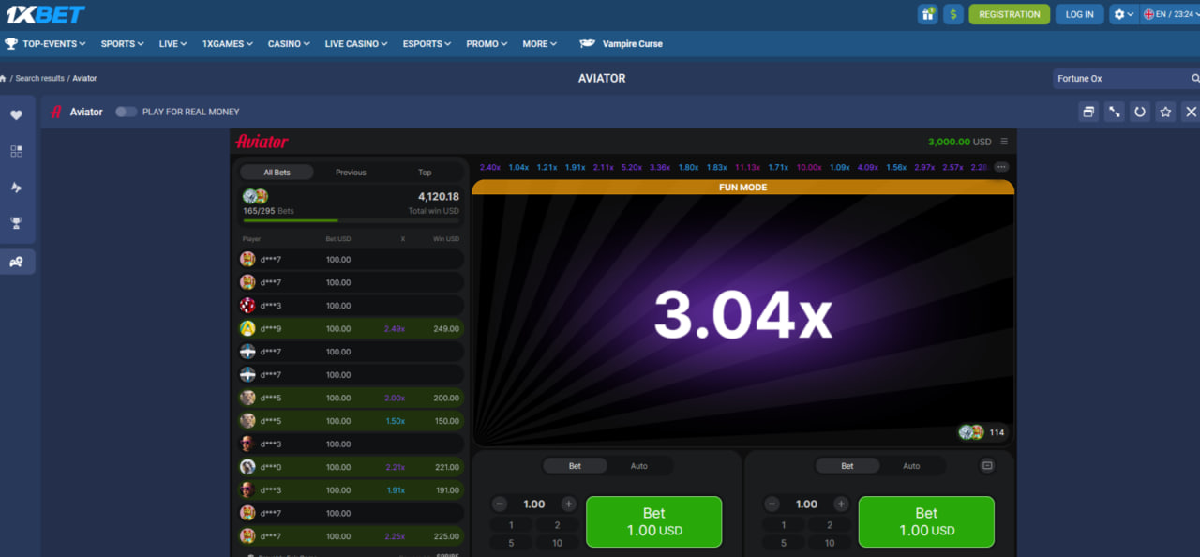Click the 4,120.18 total win amount
The image size is (1200, 557).
point(438,197)
